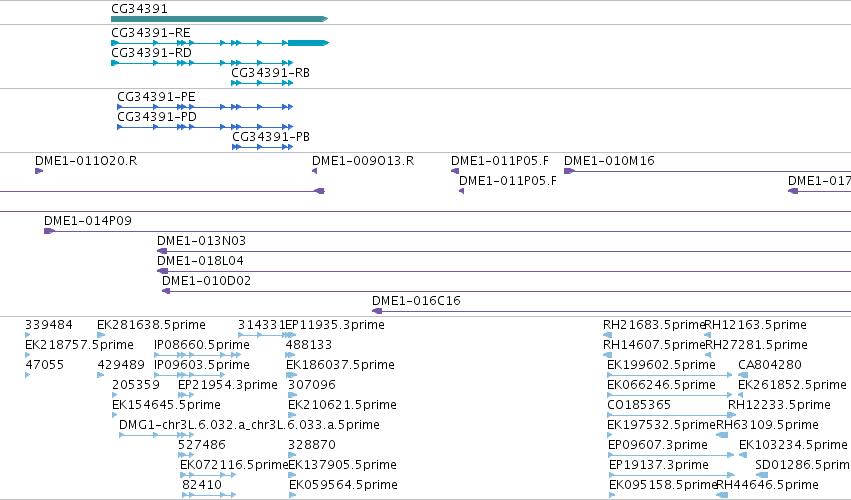Select the 527486 EST label

point(202,445)
